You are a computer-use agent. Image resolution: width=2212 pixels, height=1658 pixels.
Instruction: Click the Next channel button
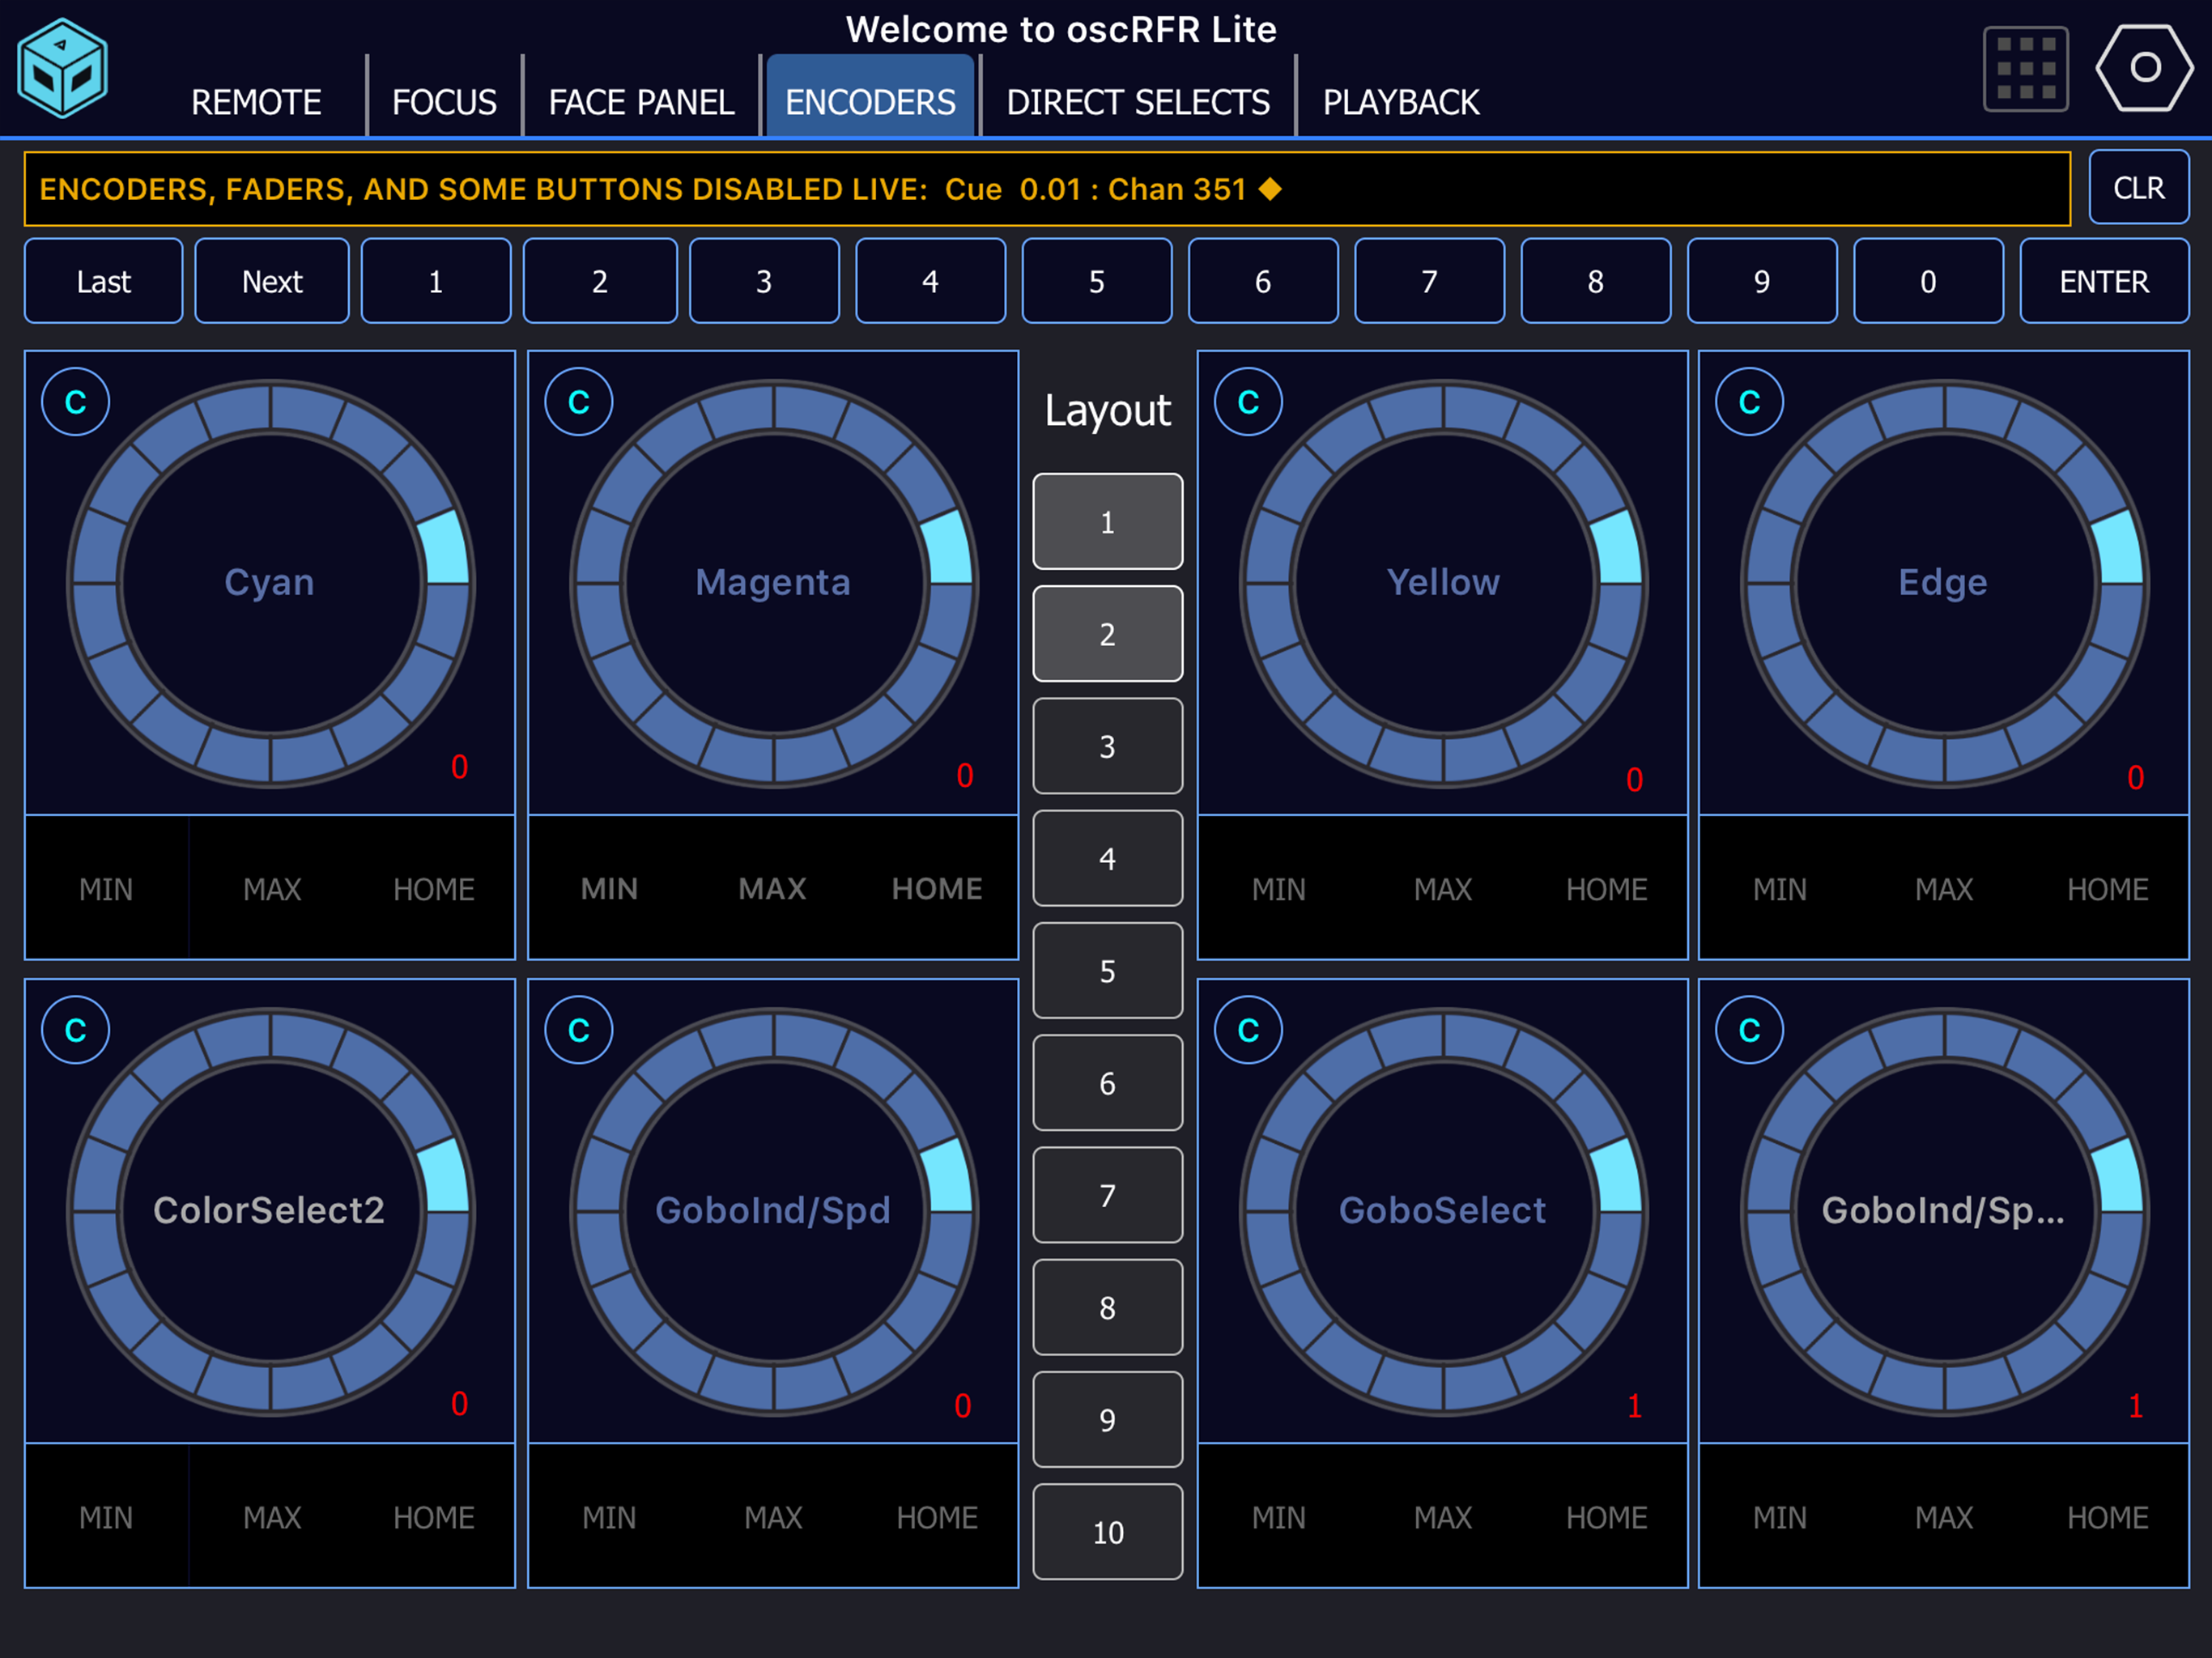[272, 281]
